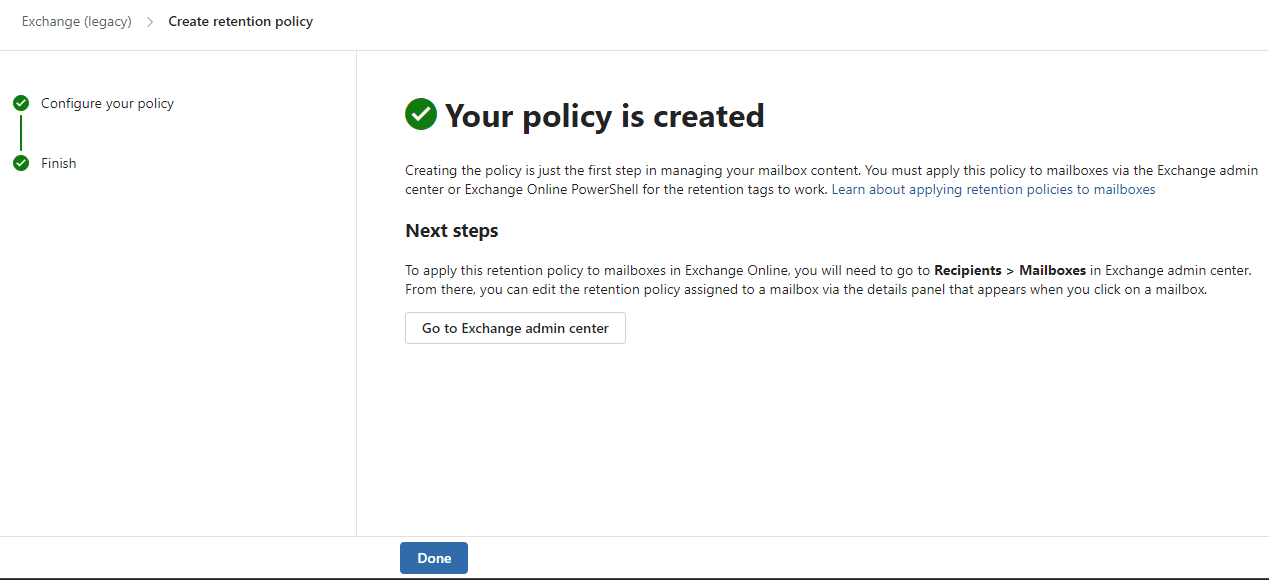Select the Finish step label
The image size is (1269, 580).
[x=58, y=163]
